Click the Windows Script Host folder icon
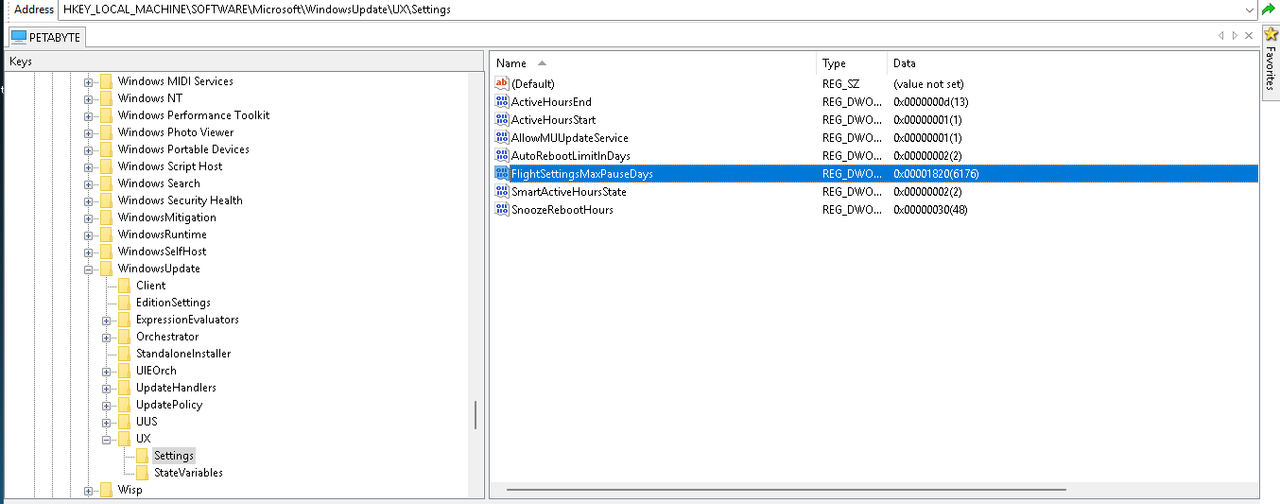 (105, 166)
